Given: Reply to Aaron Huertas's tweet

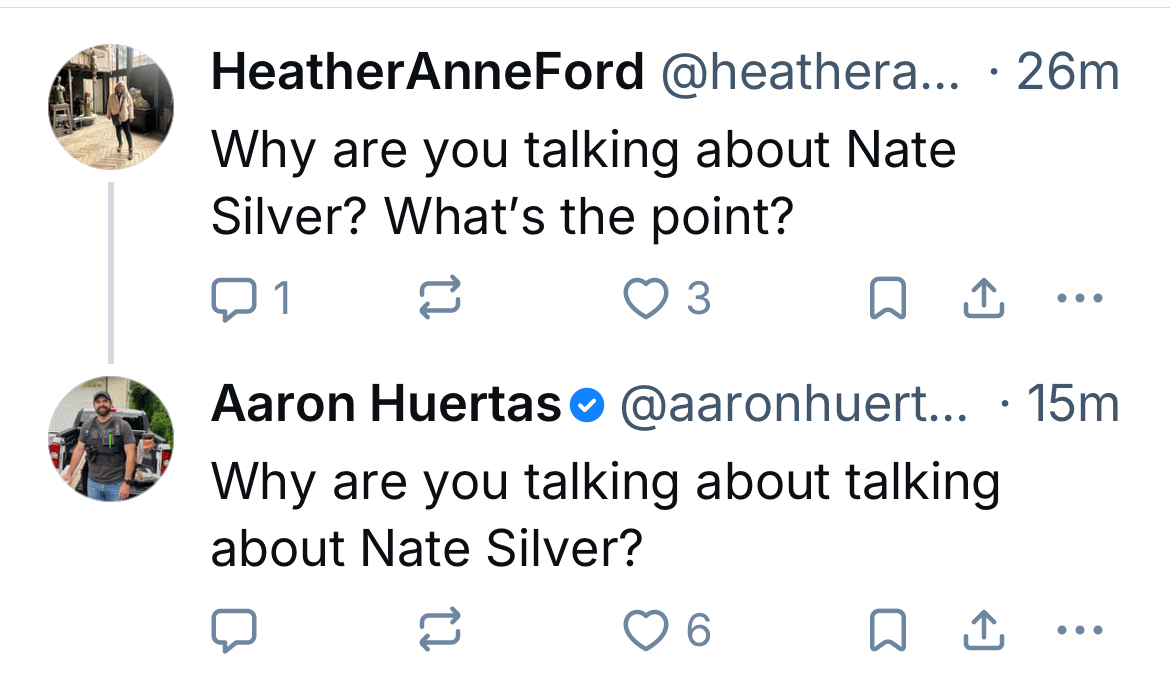Looking at the screenshot, I should coord(236,630).
